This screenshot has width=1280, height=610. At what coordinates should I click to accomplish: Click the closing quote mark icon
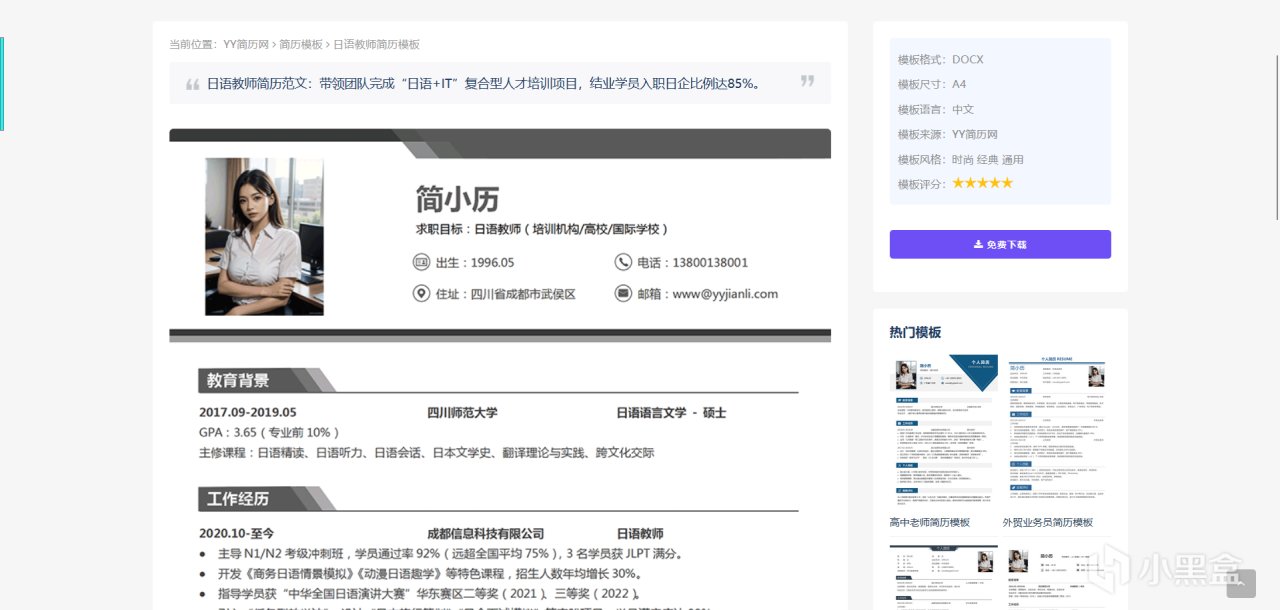[807, 81]
